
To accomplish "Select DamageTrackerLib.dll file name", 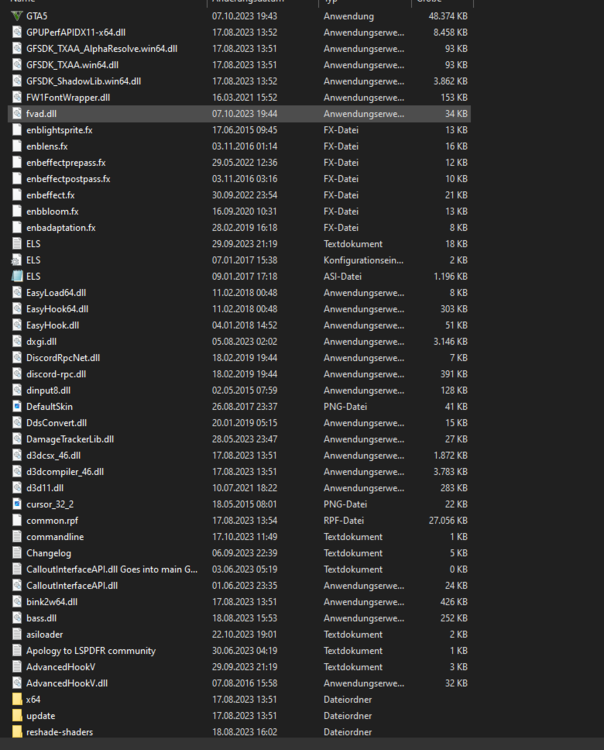I will (70, 439).
